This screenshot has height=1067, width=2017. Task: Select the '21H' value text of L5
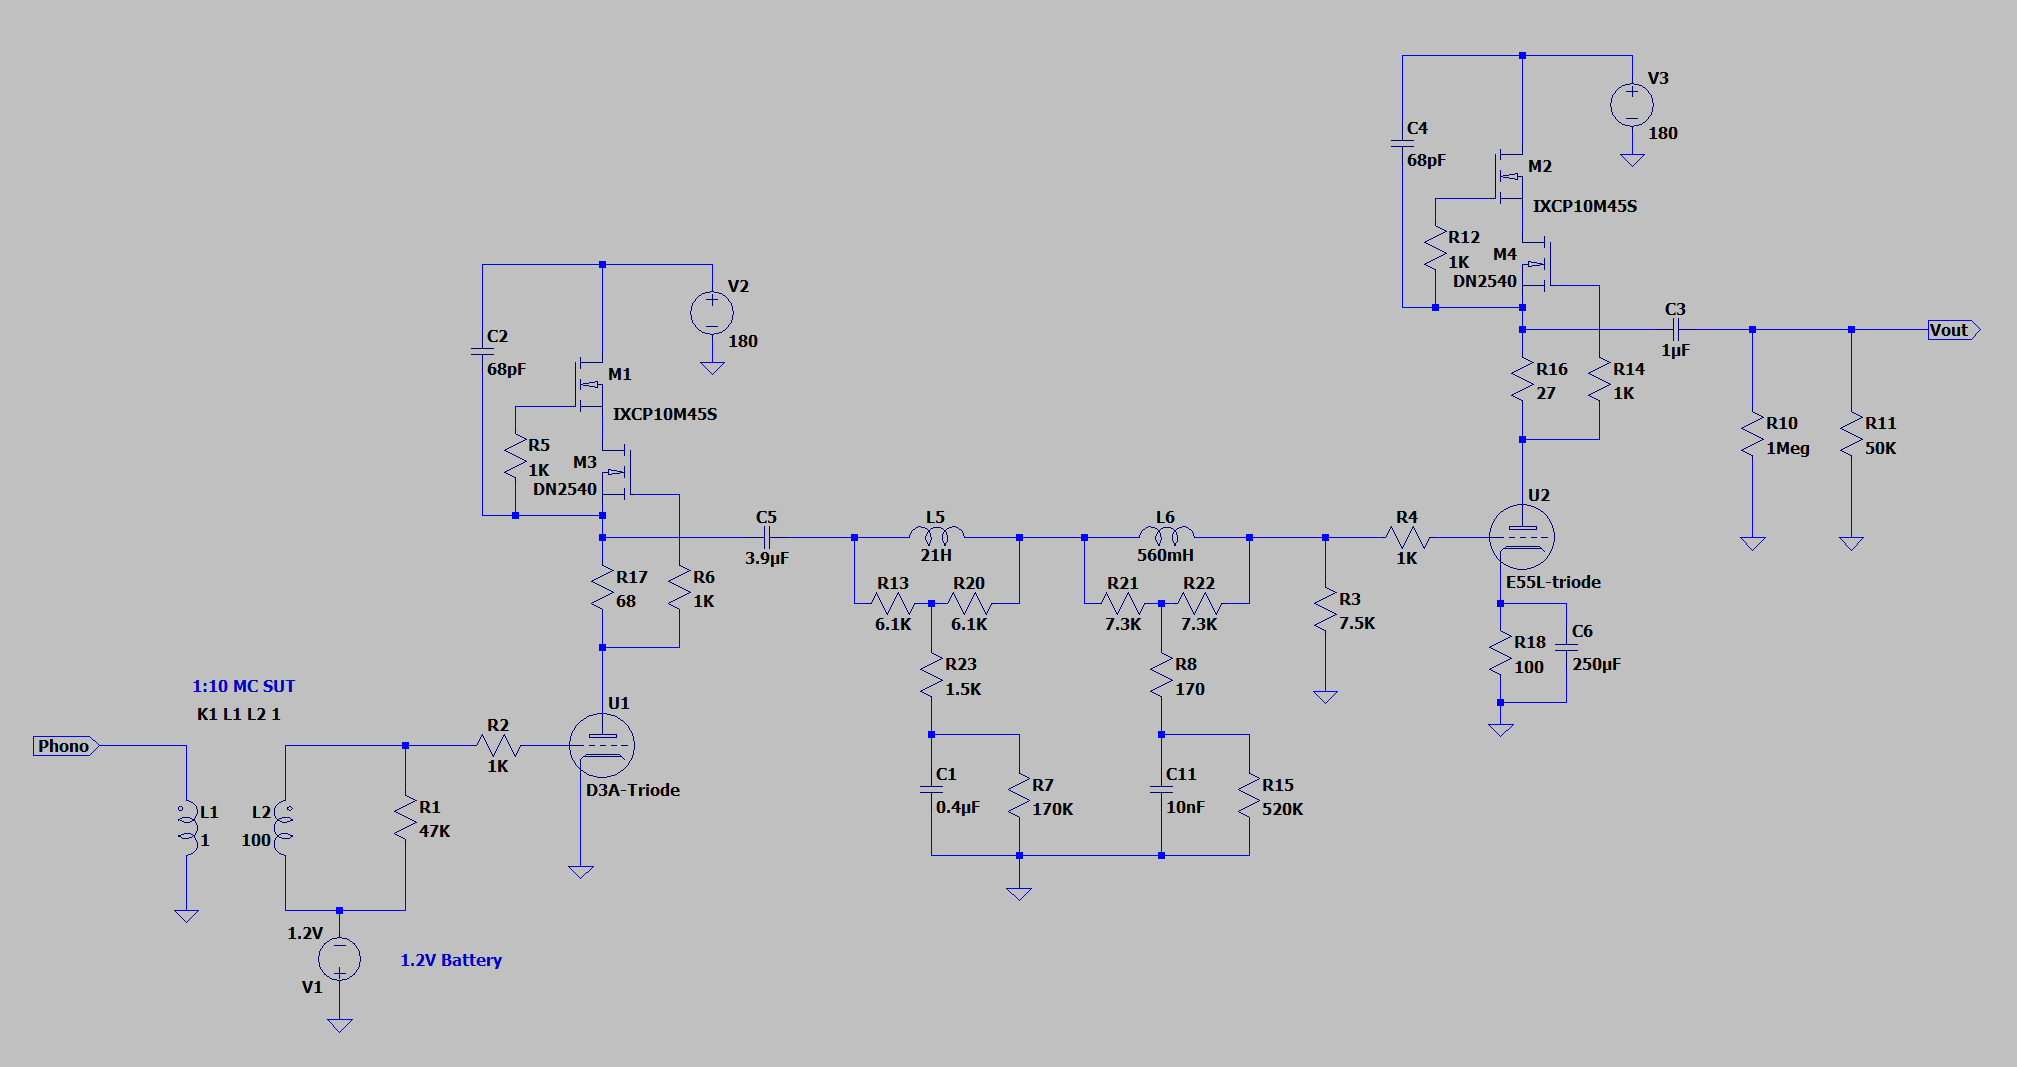click(936, 555)
